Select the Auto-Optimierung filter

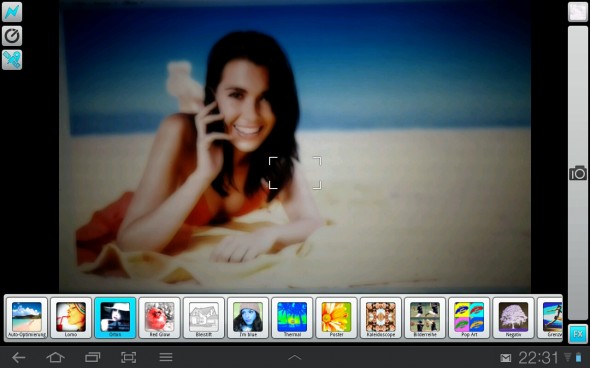click(27, 318)
